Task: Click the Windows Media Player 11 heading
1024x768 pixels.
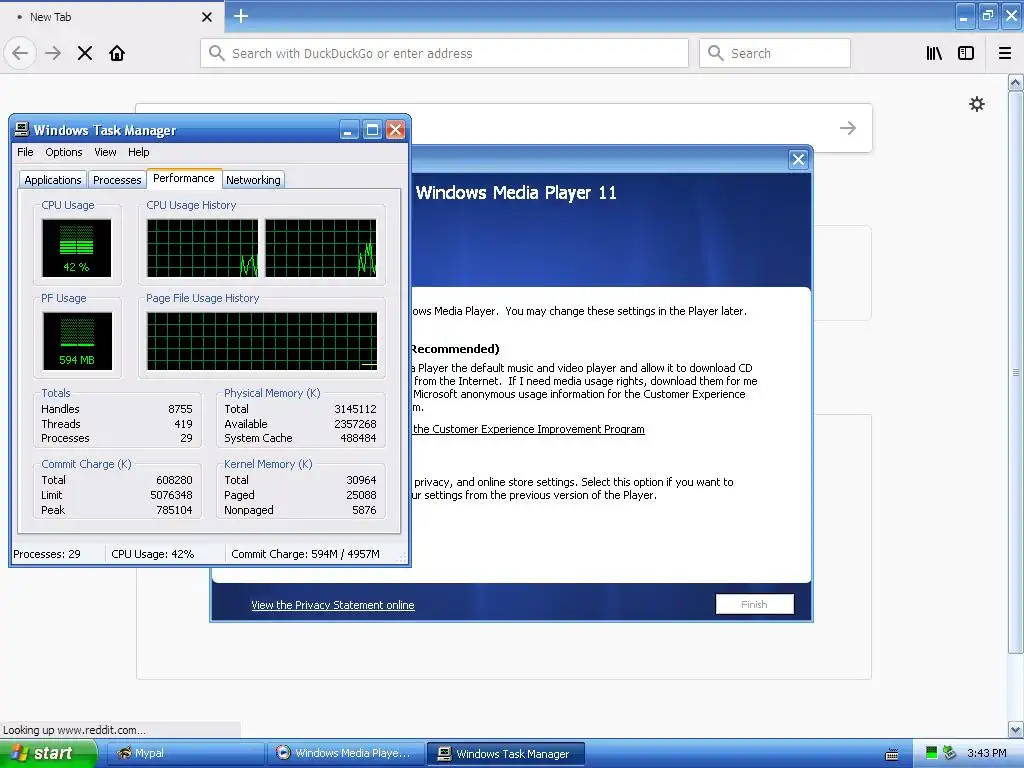Action: (x=516, y=193)
